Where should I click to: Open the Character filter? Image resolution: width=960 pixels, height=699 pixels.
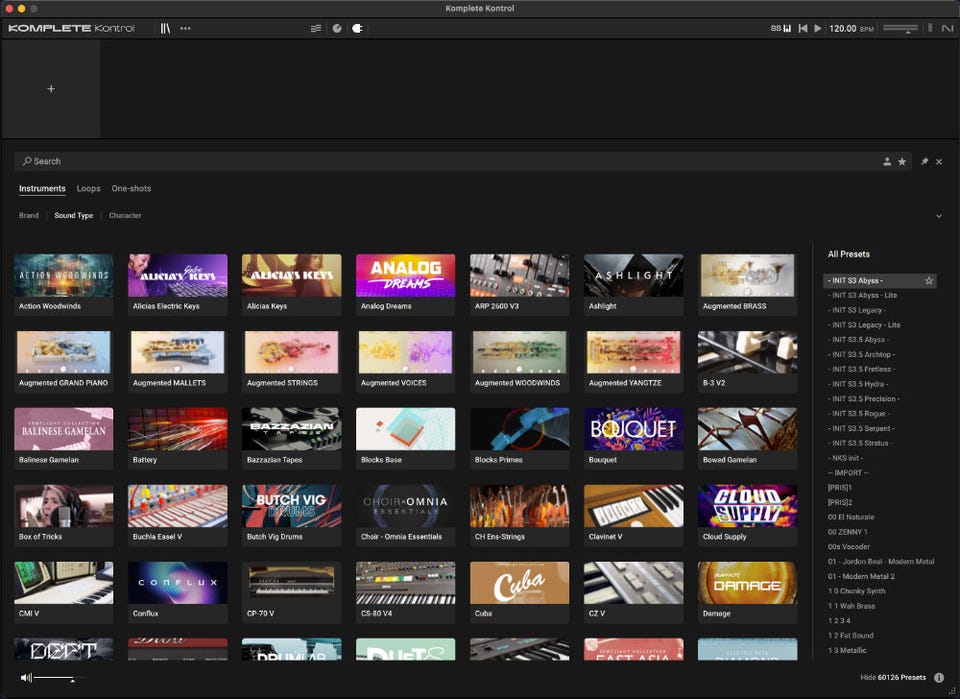[x=125, y=216]
